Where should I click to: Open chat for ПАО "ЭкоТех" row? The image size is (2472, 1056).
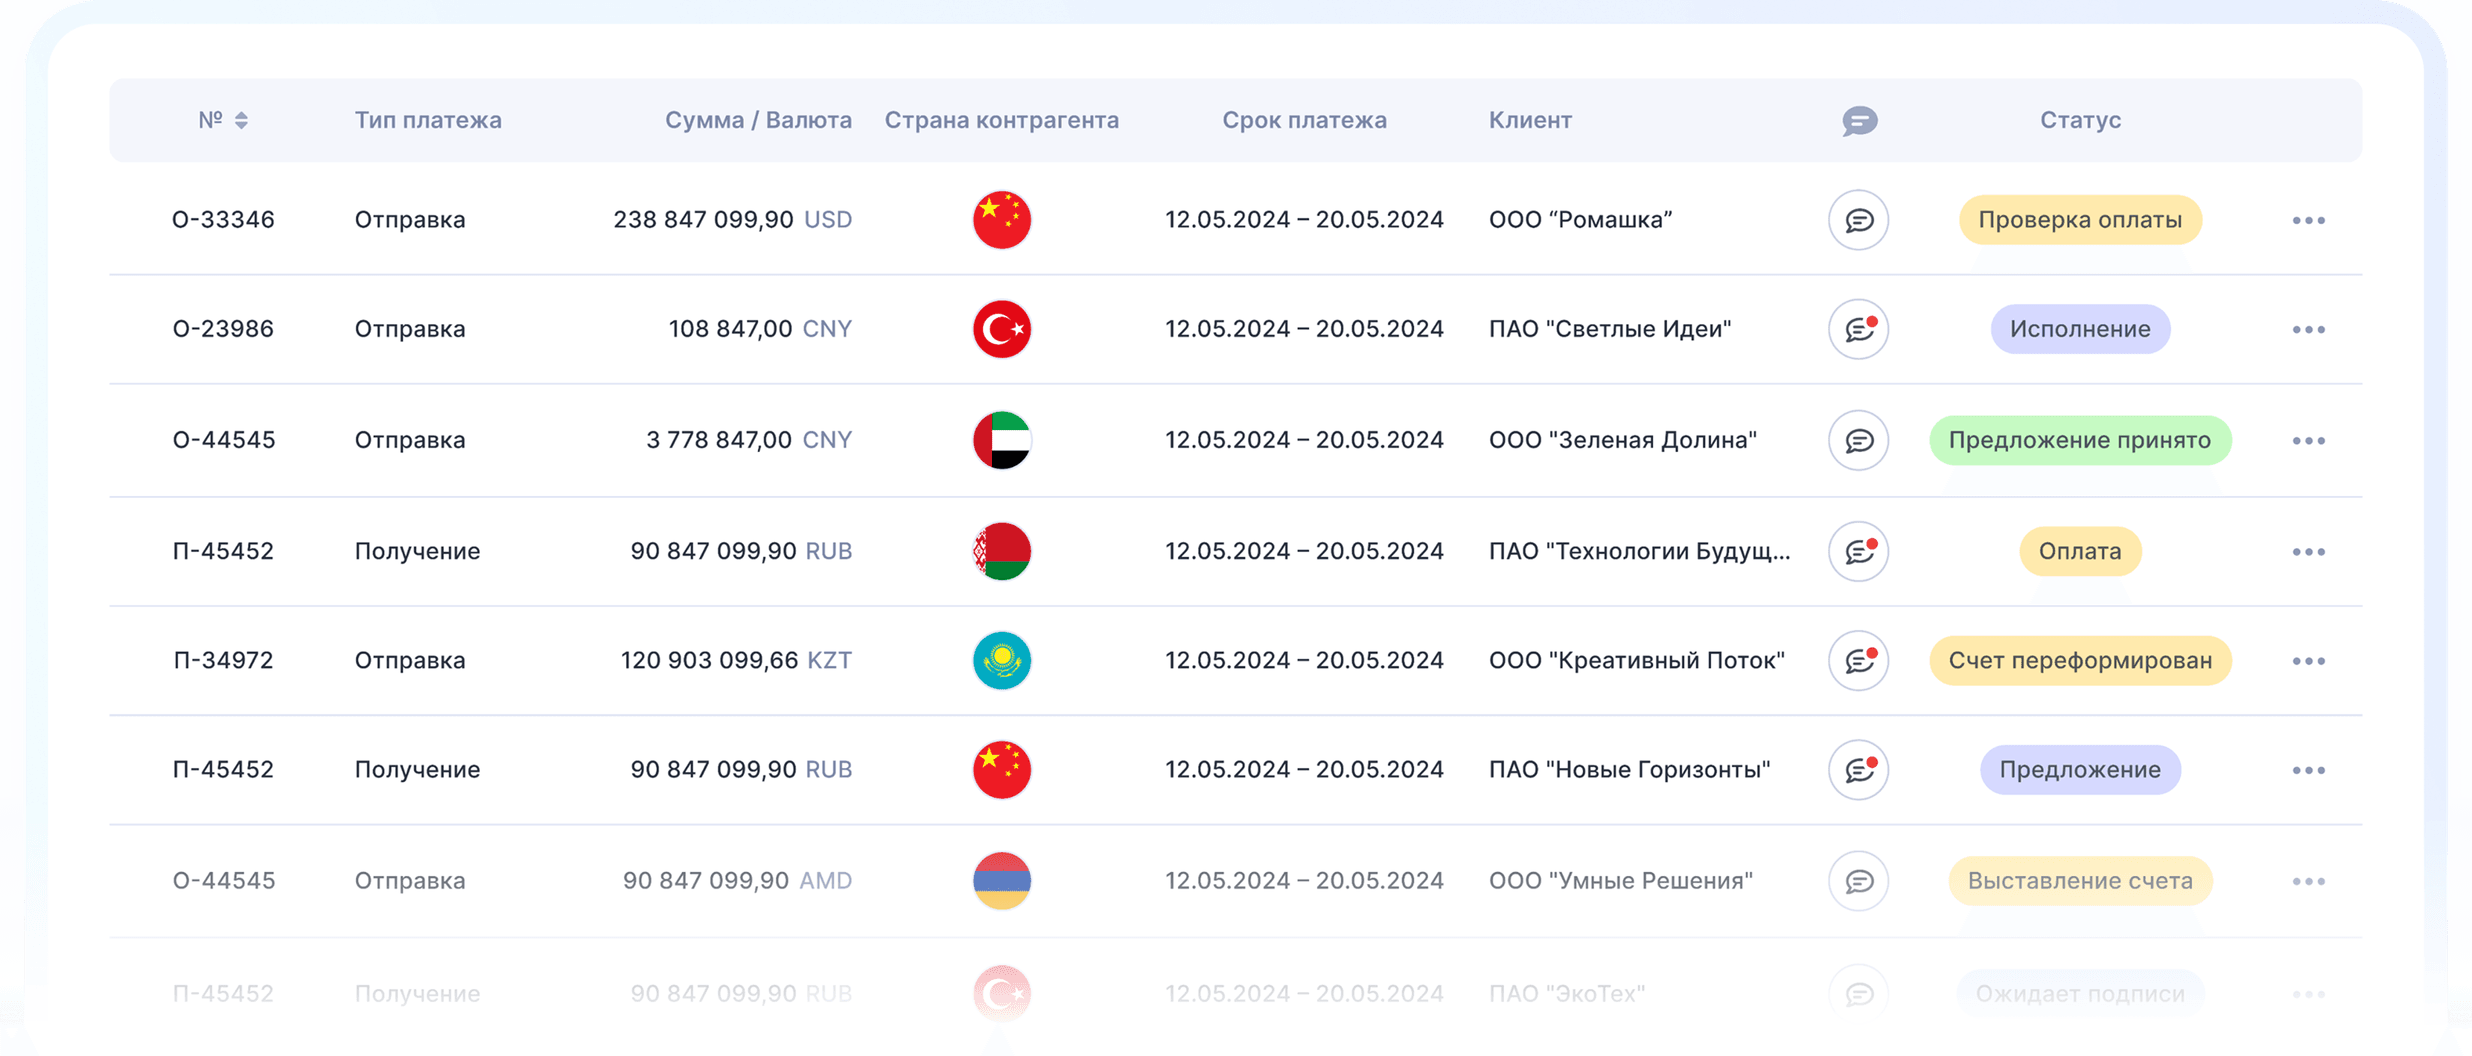(x=1859, y=993)
